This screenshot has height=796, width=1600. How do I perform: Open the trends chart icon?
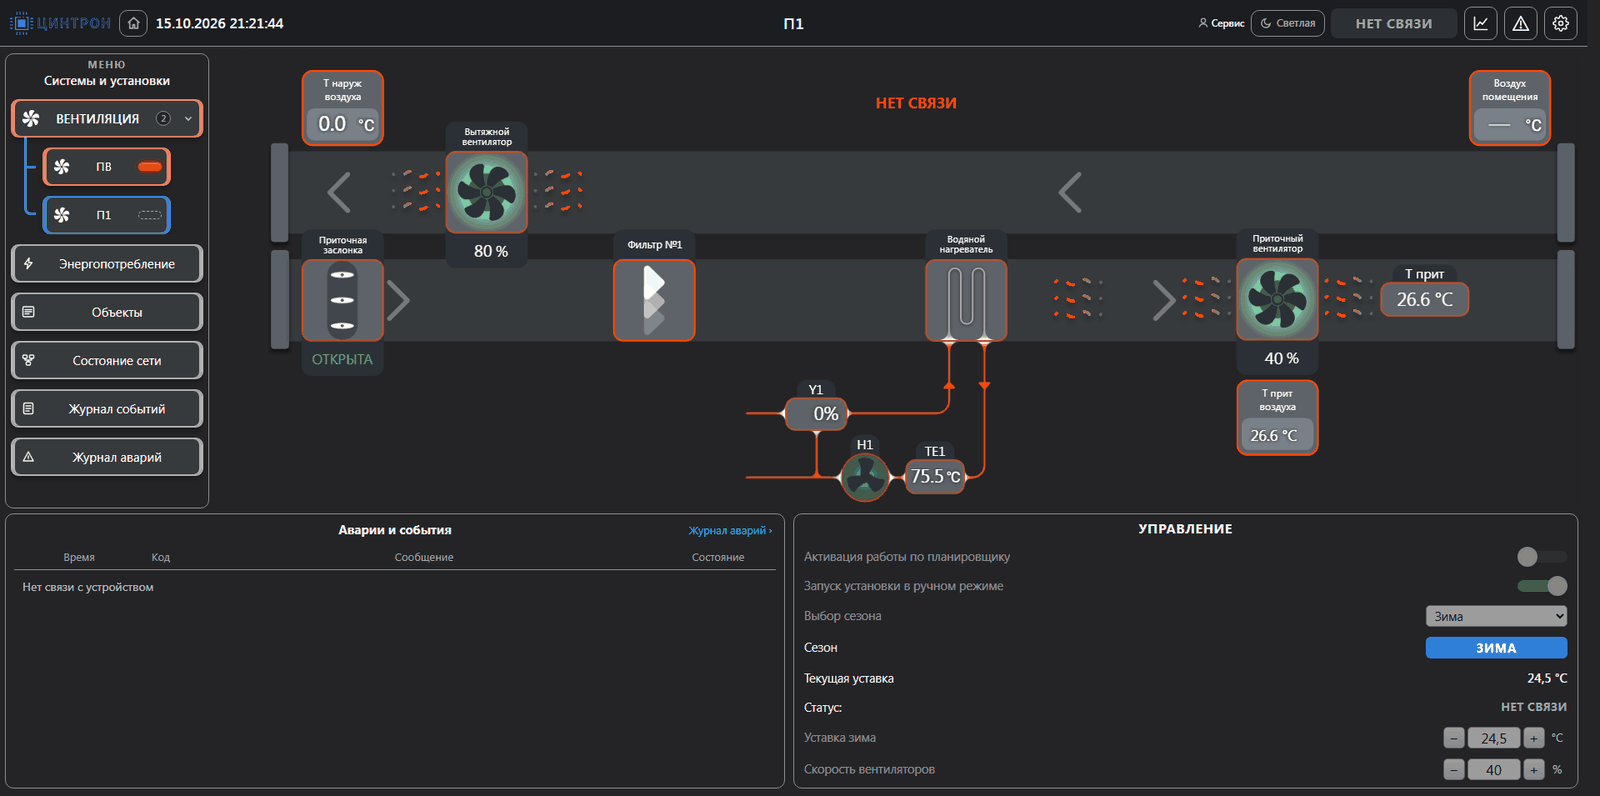coord(1481,23)
